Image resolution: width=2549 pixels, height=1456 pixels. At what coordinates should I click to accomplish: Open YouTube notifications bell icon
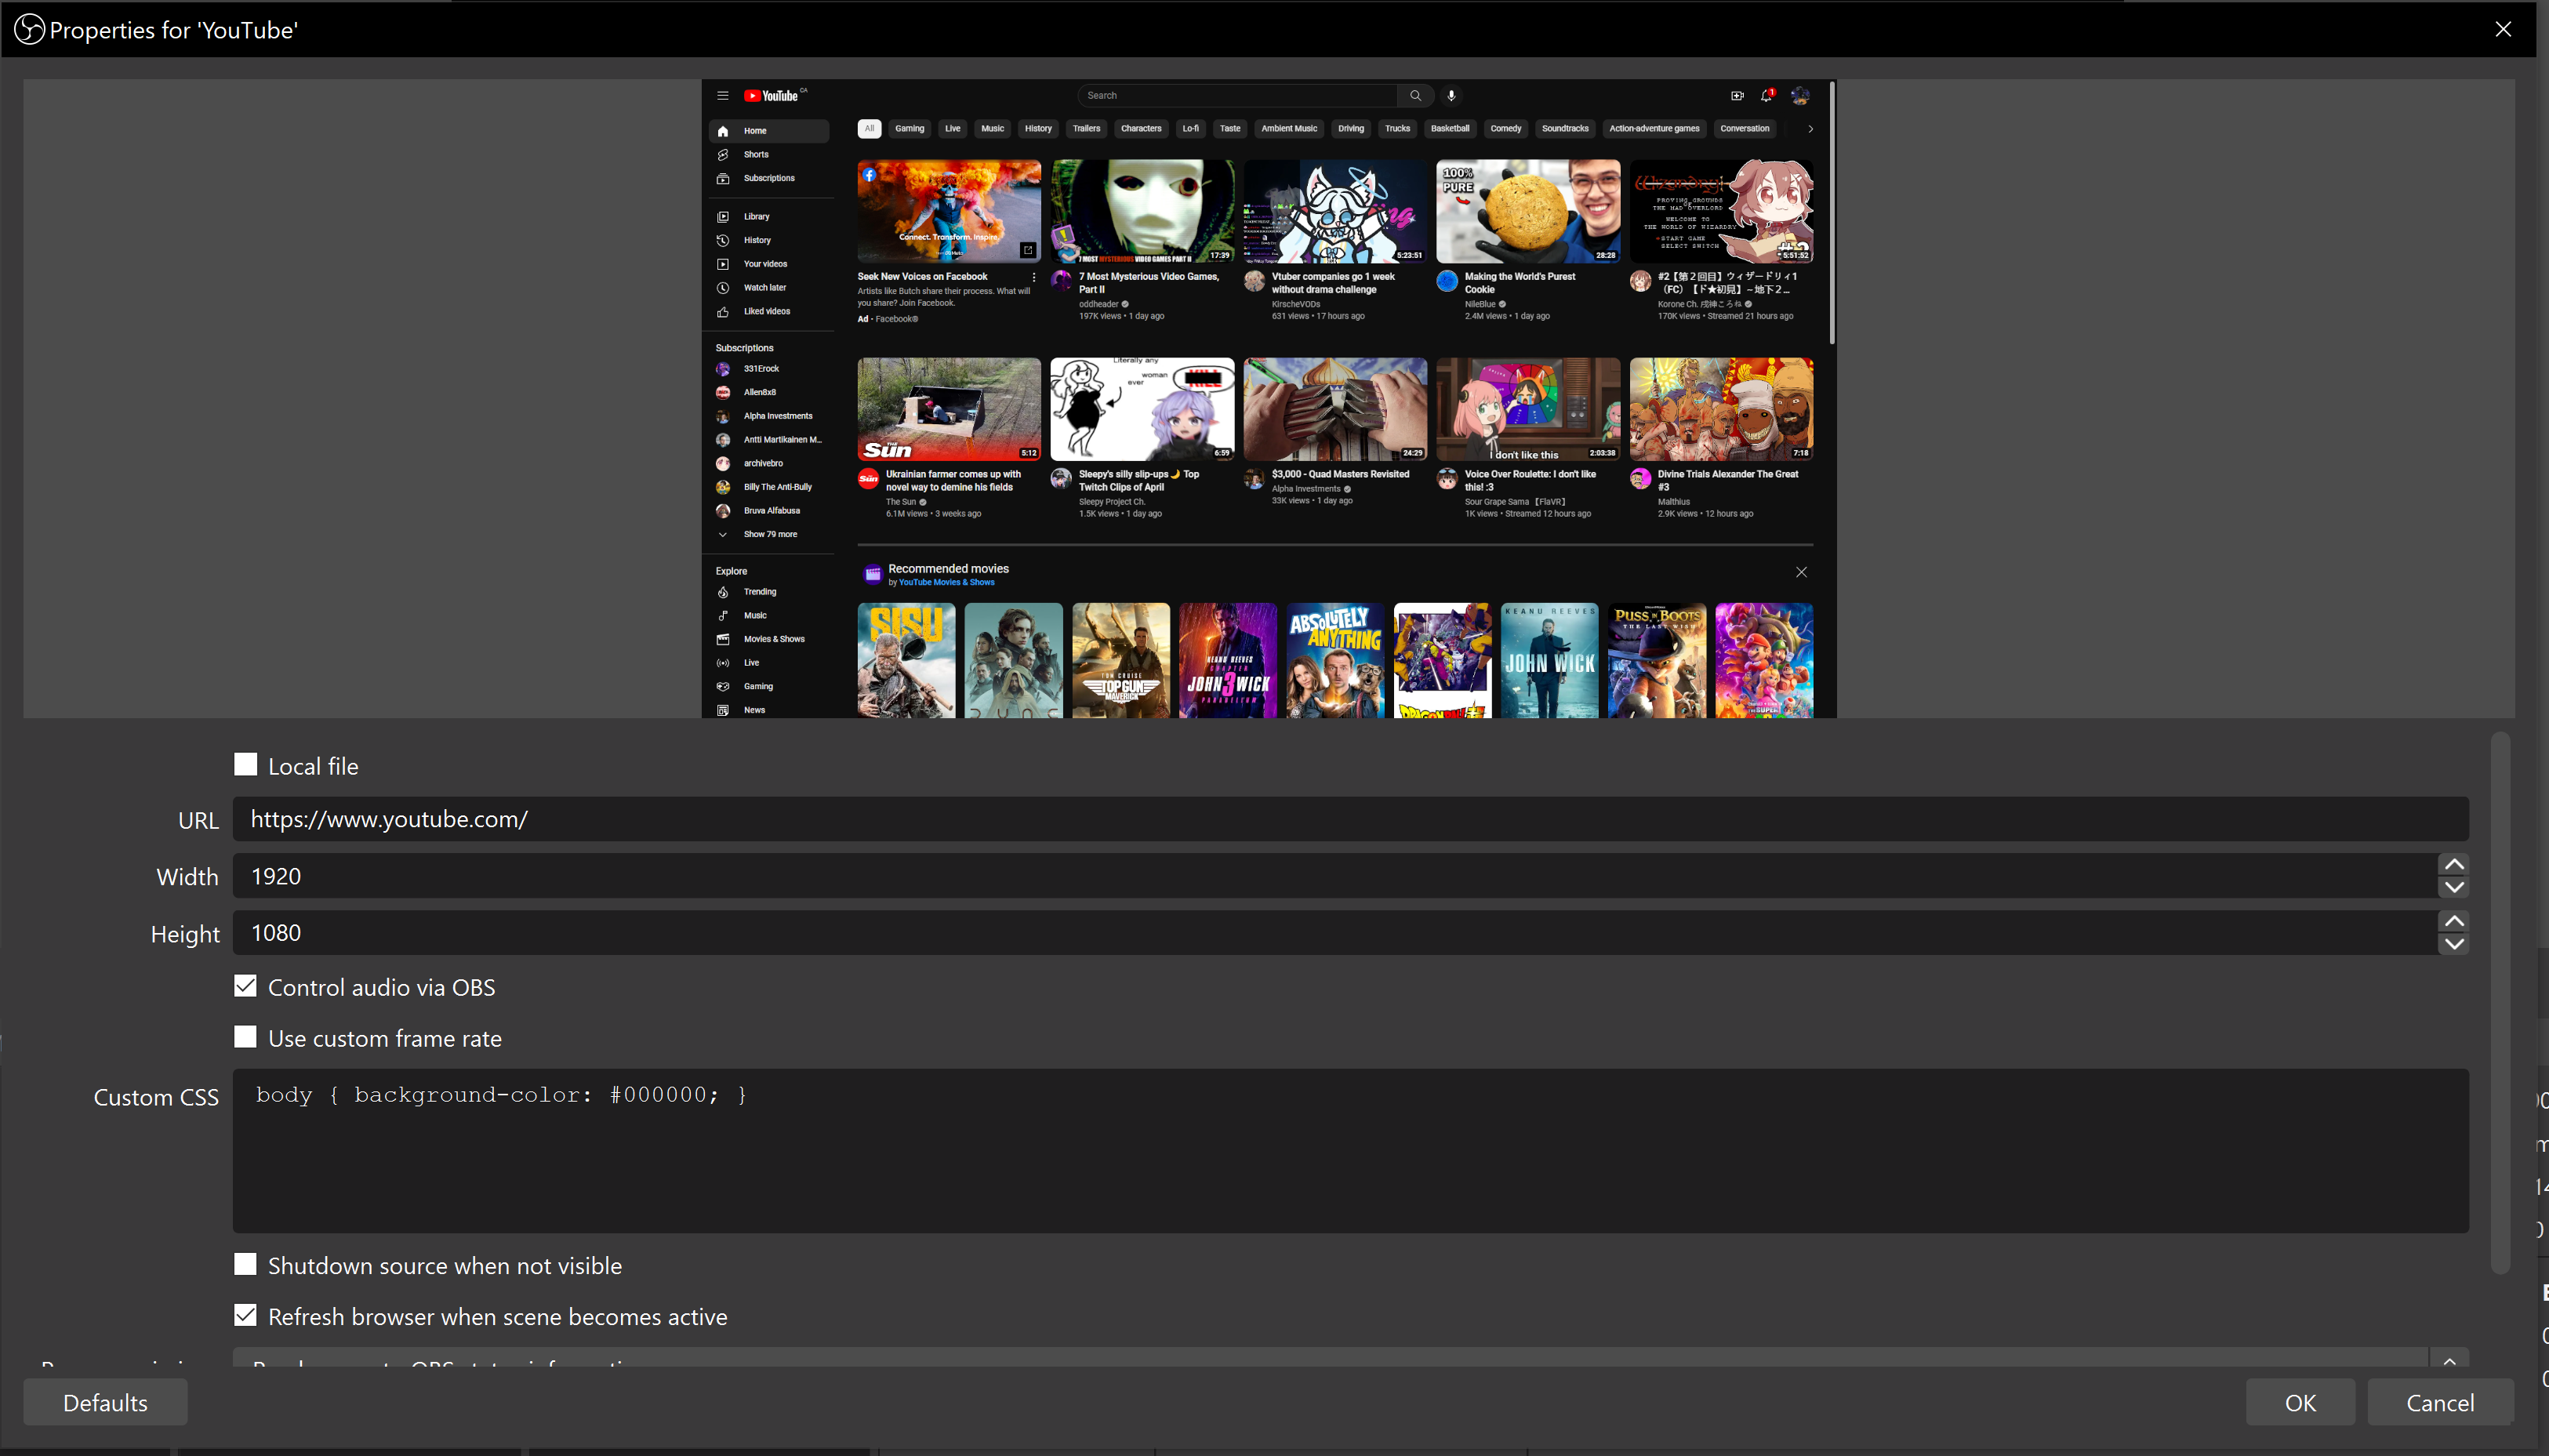click(1767, 95)
